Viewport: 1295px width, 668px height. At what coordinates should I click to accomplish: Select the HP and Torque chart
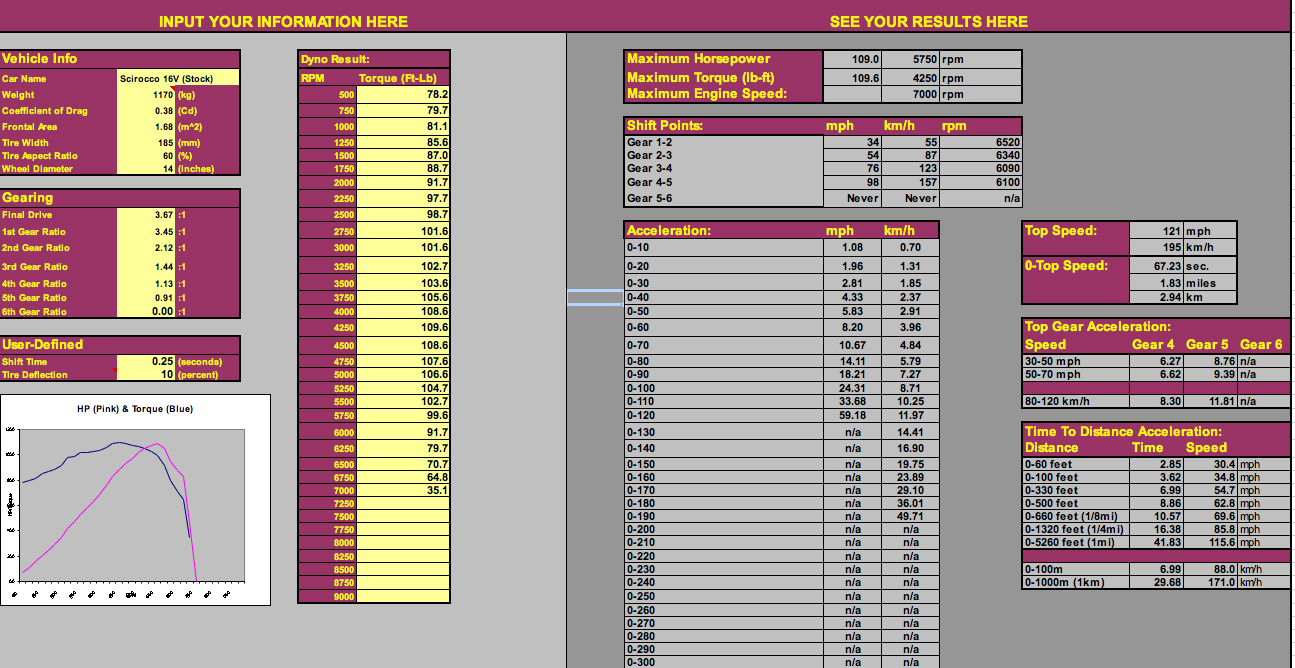click(x=135, y=500)
